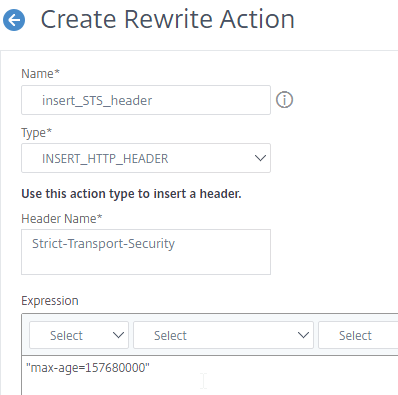Click the 'Use this action type' help text
The height and width of the screenshot is (395, 398).
pos(131,193)
